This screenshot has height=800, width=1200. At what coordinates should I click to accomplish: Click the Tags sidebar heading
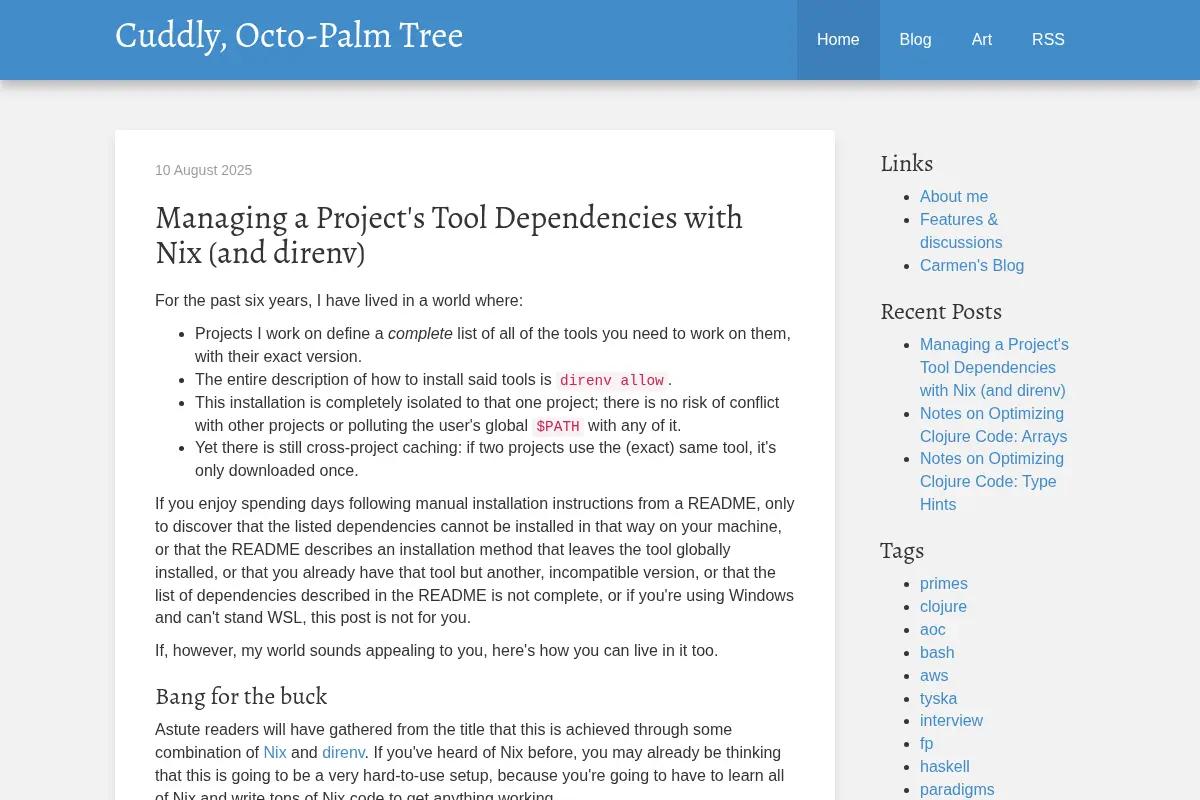pyautogui.click(x=902, y=551)
